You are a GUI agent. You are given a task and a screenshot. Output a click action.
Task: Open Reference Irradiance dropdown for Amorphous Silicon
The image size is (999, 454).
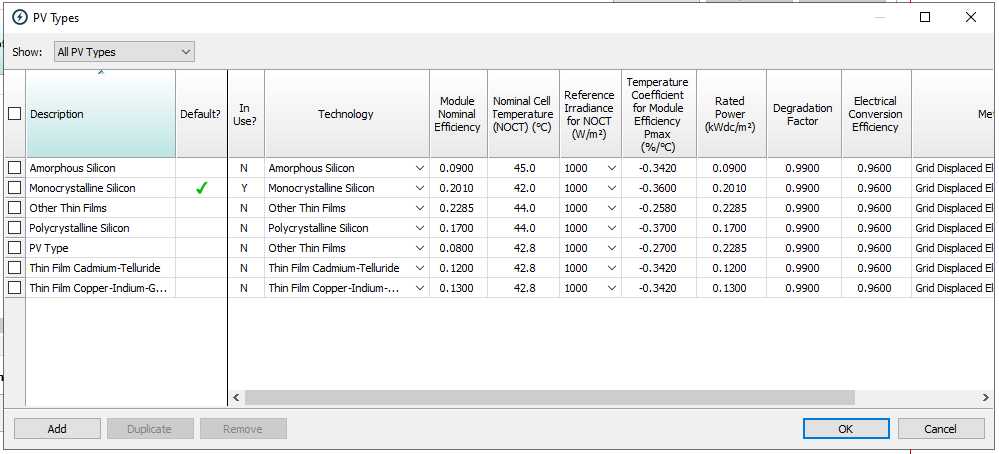[611, 168]
